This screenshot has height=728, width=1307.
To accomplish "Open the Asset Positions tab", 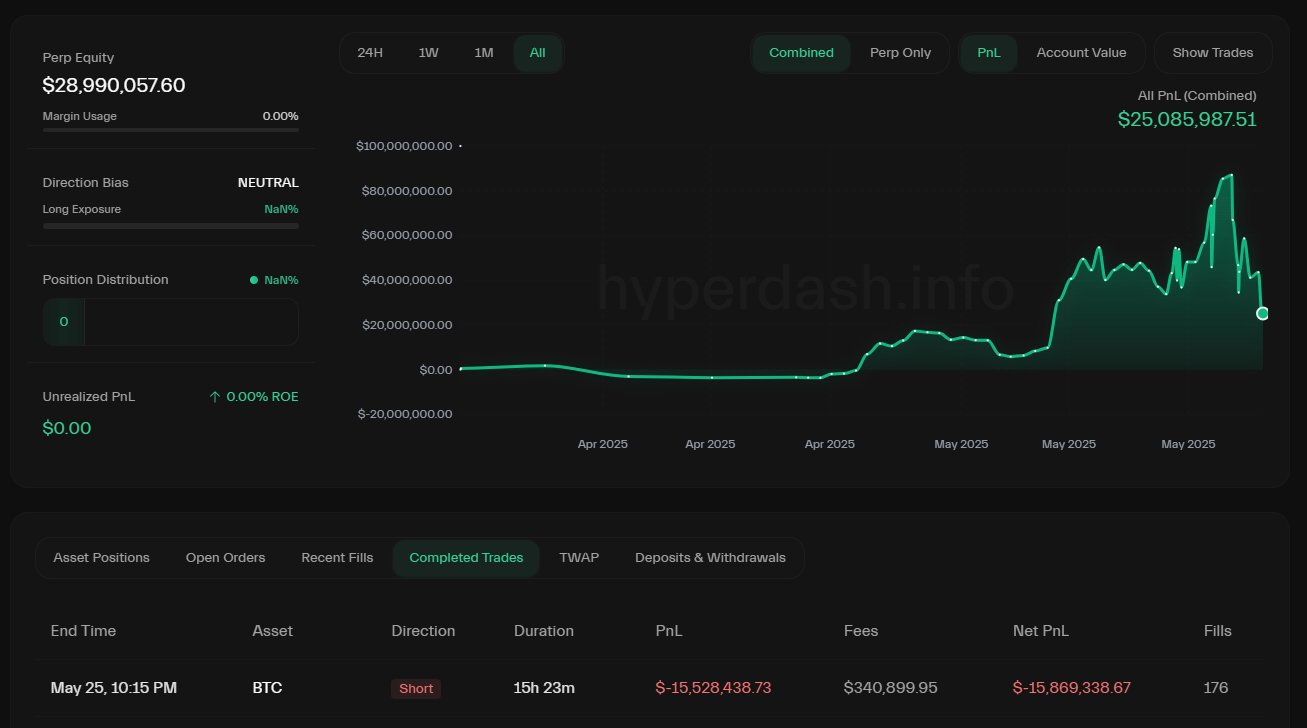I will point(101,558).
